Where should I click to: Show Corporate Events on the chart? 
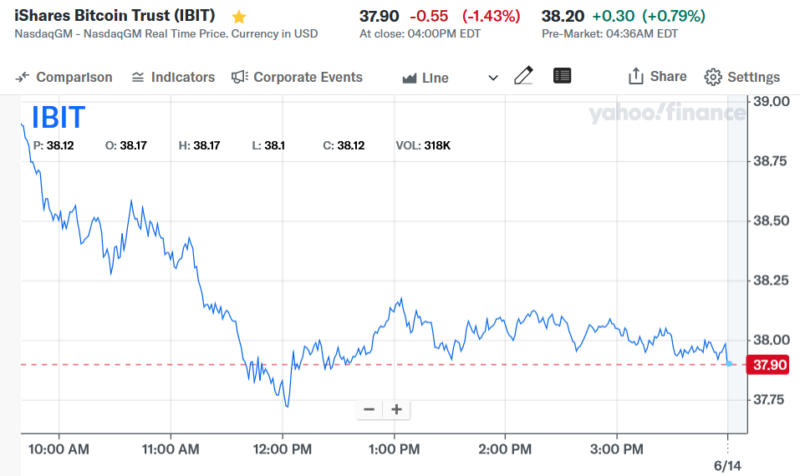point(296,77)
